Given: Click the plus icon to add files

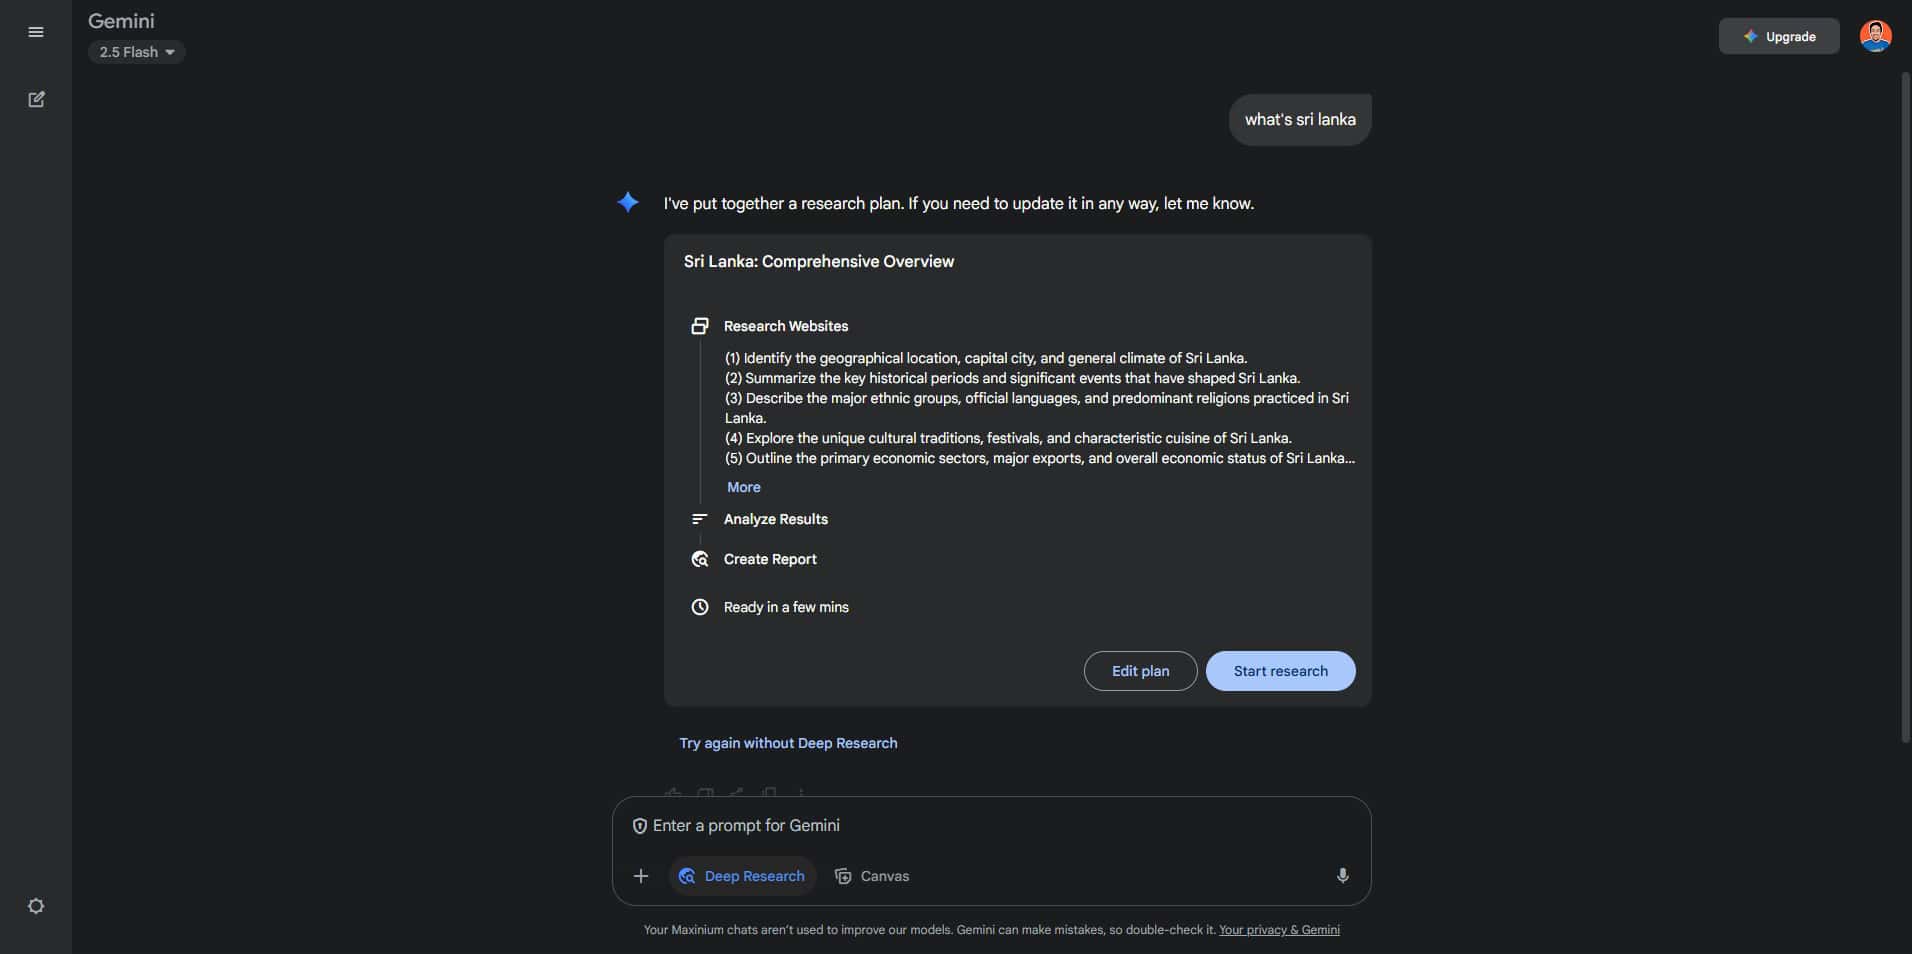Looking at the screenshot, I should (641, 876).
